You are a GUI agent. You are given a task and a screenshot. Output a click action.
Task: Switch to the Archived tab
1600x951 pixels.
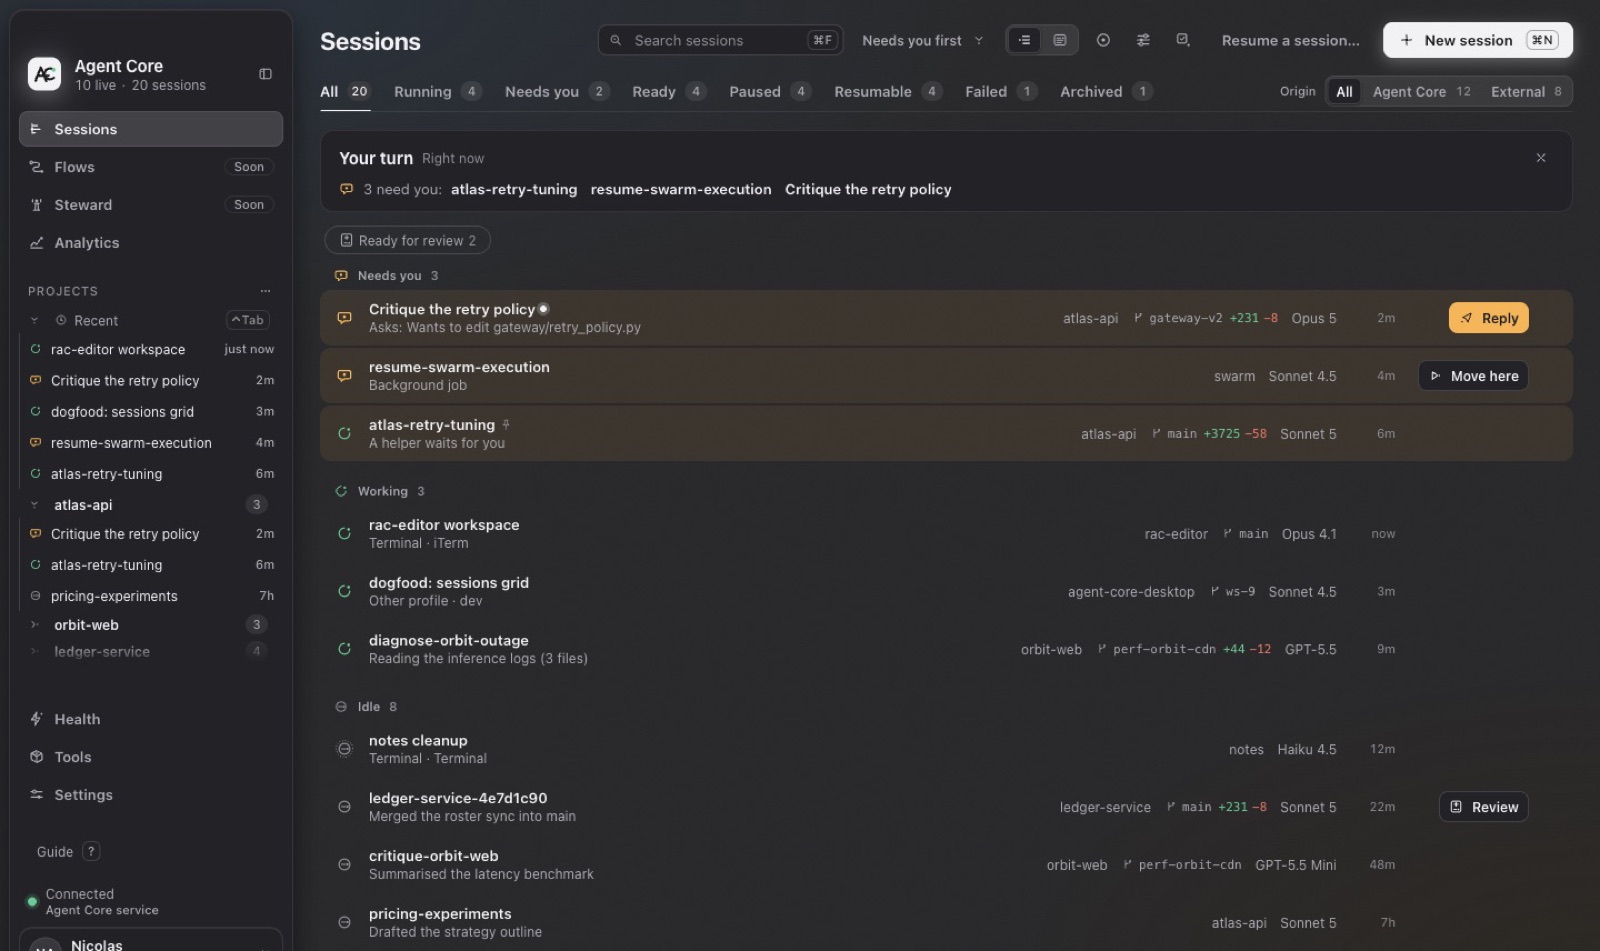click(x=1106, y=92)
